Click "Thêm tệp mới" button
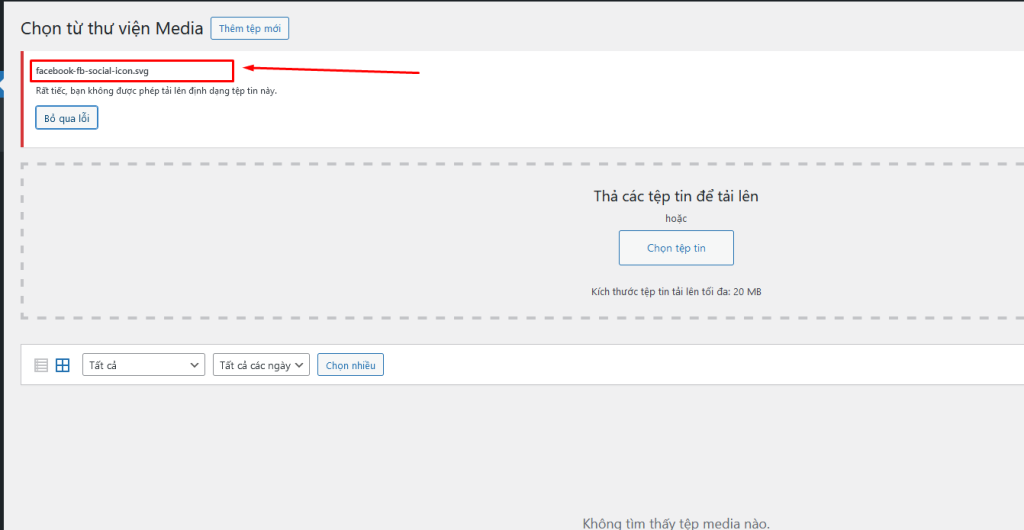Viewport: 1024px width, 530px height. pos(250,29)
